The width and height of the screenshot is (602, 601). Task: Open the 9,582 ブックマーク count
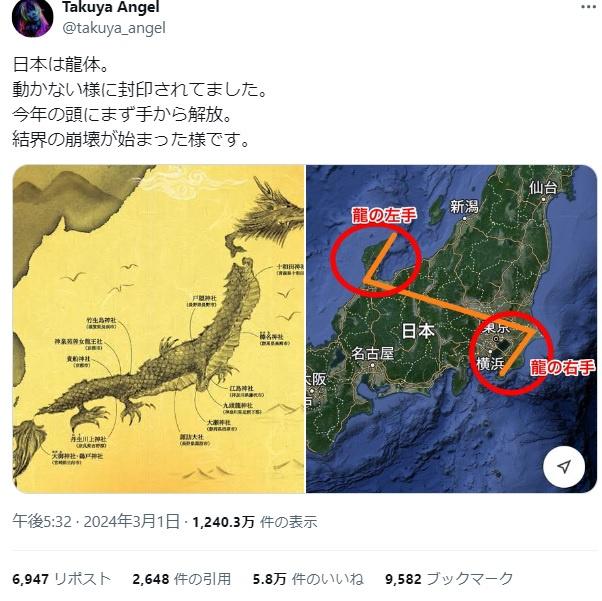pyautogui.click(x=449, y=579)
